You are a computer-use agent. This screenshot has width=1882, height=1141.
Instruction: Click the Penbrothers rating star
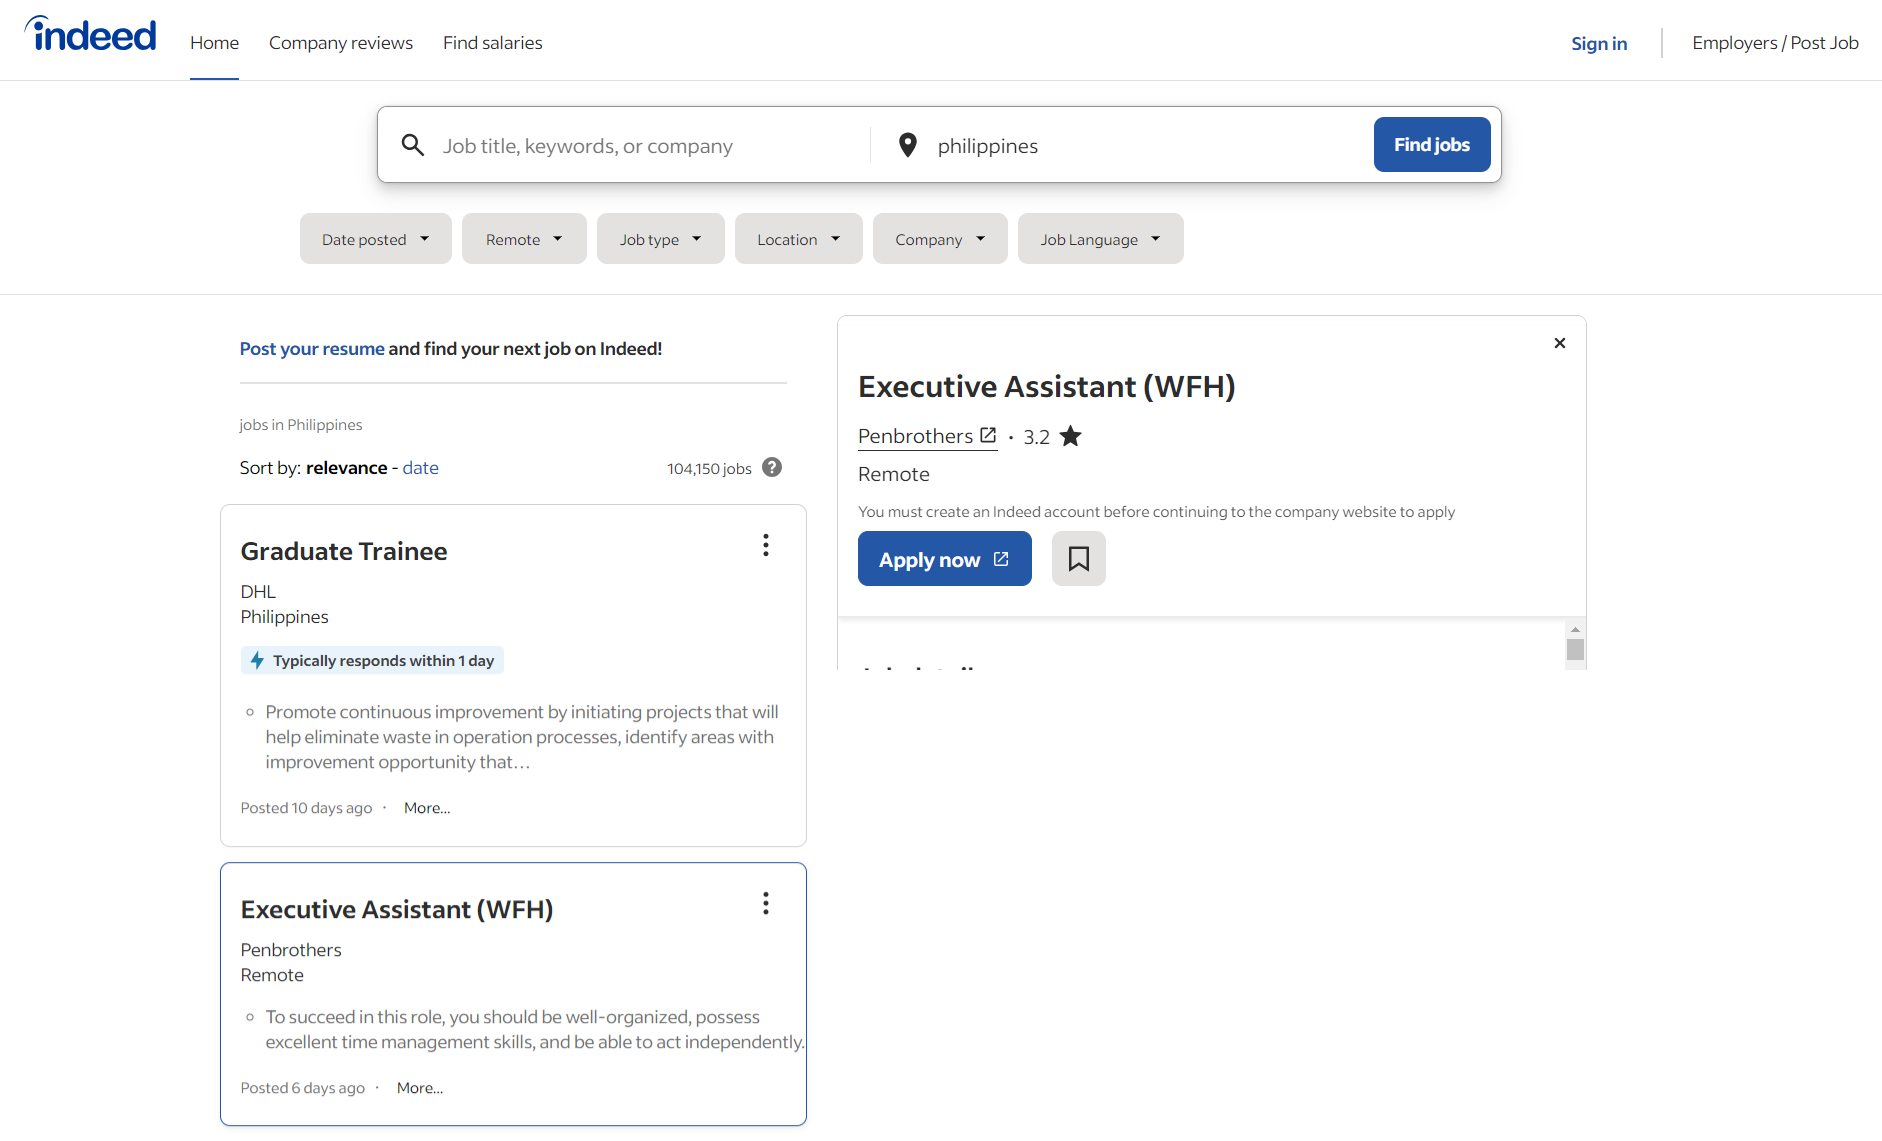click(x=1070, y=436)
